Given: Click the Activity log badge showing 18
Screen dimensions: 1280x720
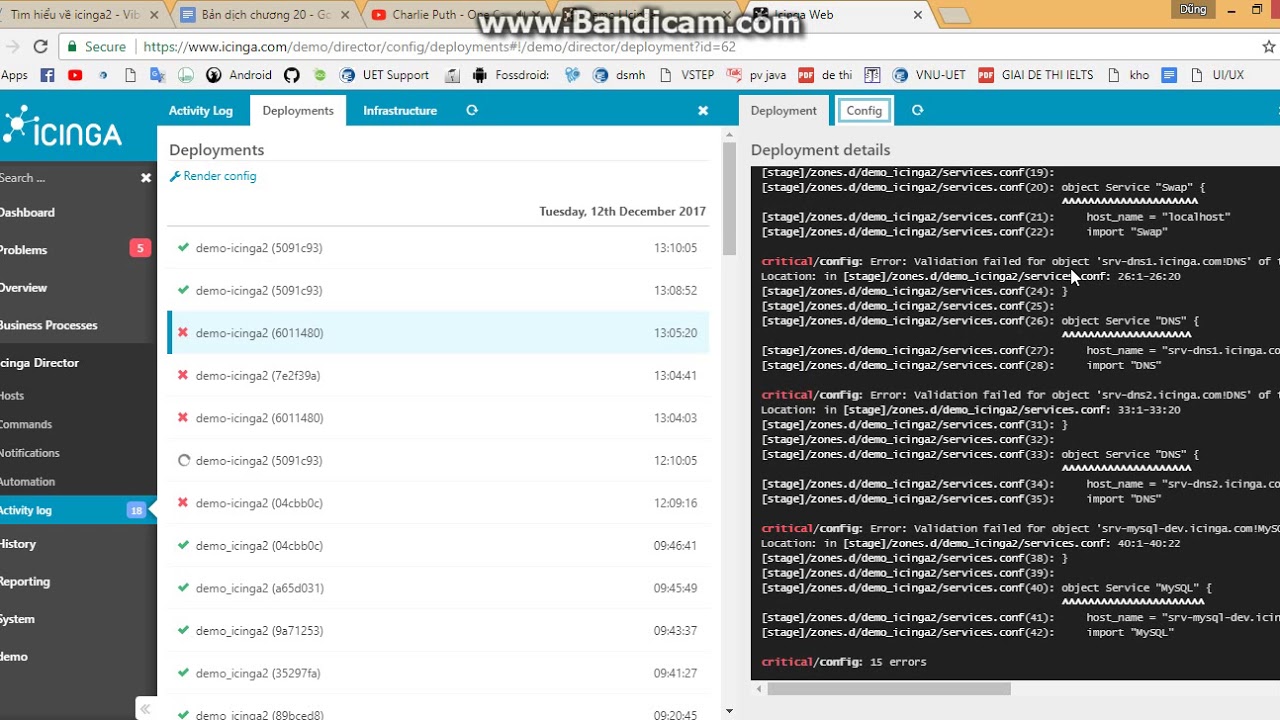Looking at the screenshot, I should [x=136, y=510].
